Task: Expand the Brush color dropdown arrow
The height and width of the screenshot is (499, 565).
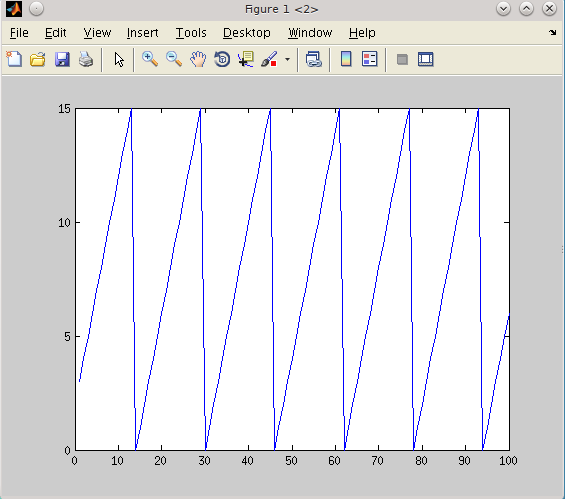Action: [287, 59]
